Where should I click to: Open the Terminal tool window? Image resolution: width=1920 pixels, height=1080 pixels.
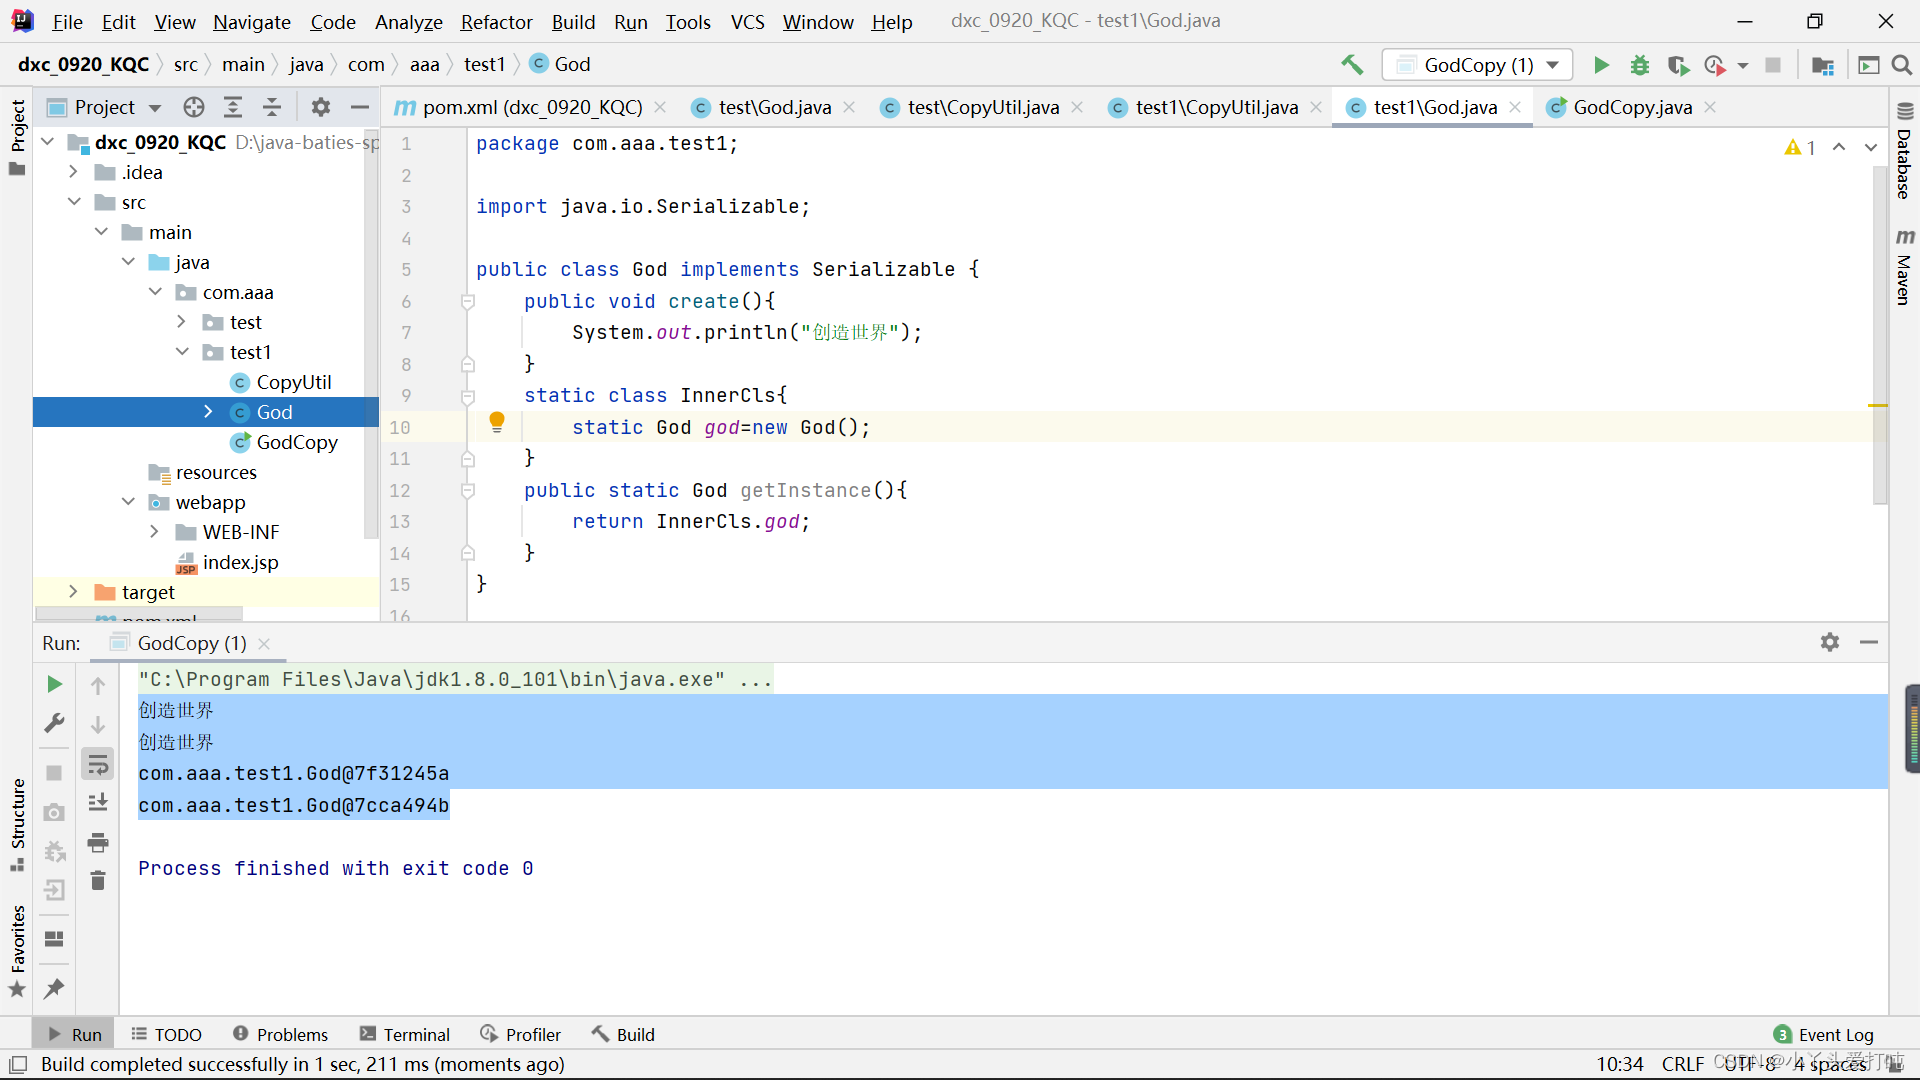[x=405, y=1034]
